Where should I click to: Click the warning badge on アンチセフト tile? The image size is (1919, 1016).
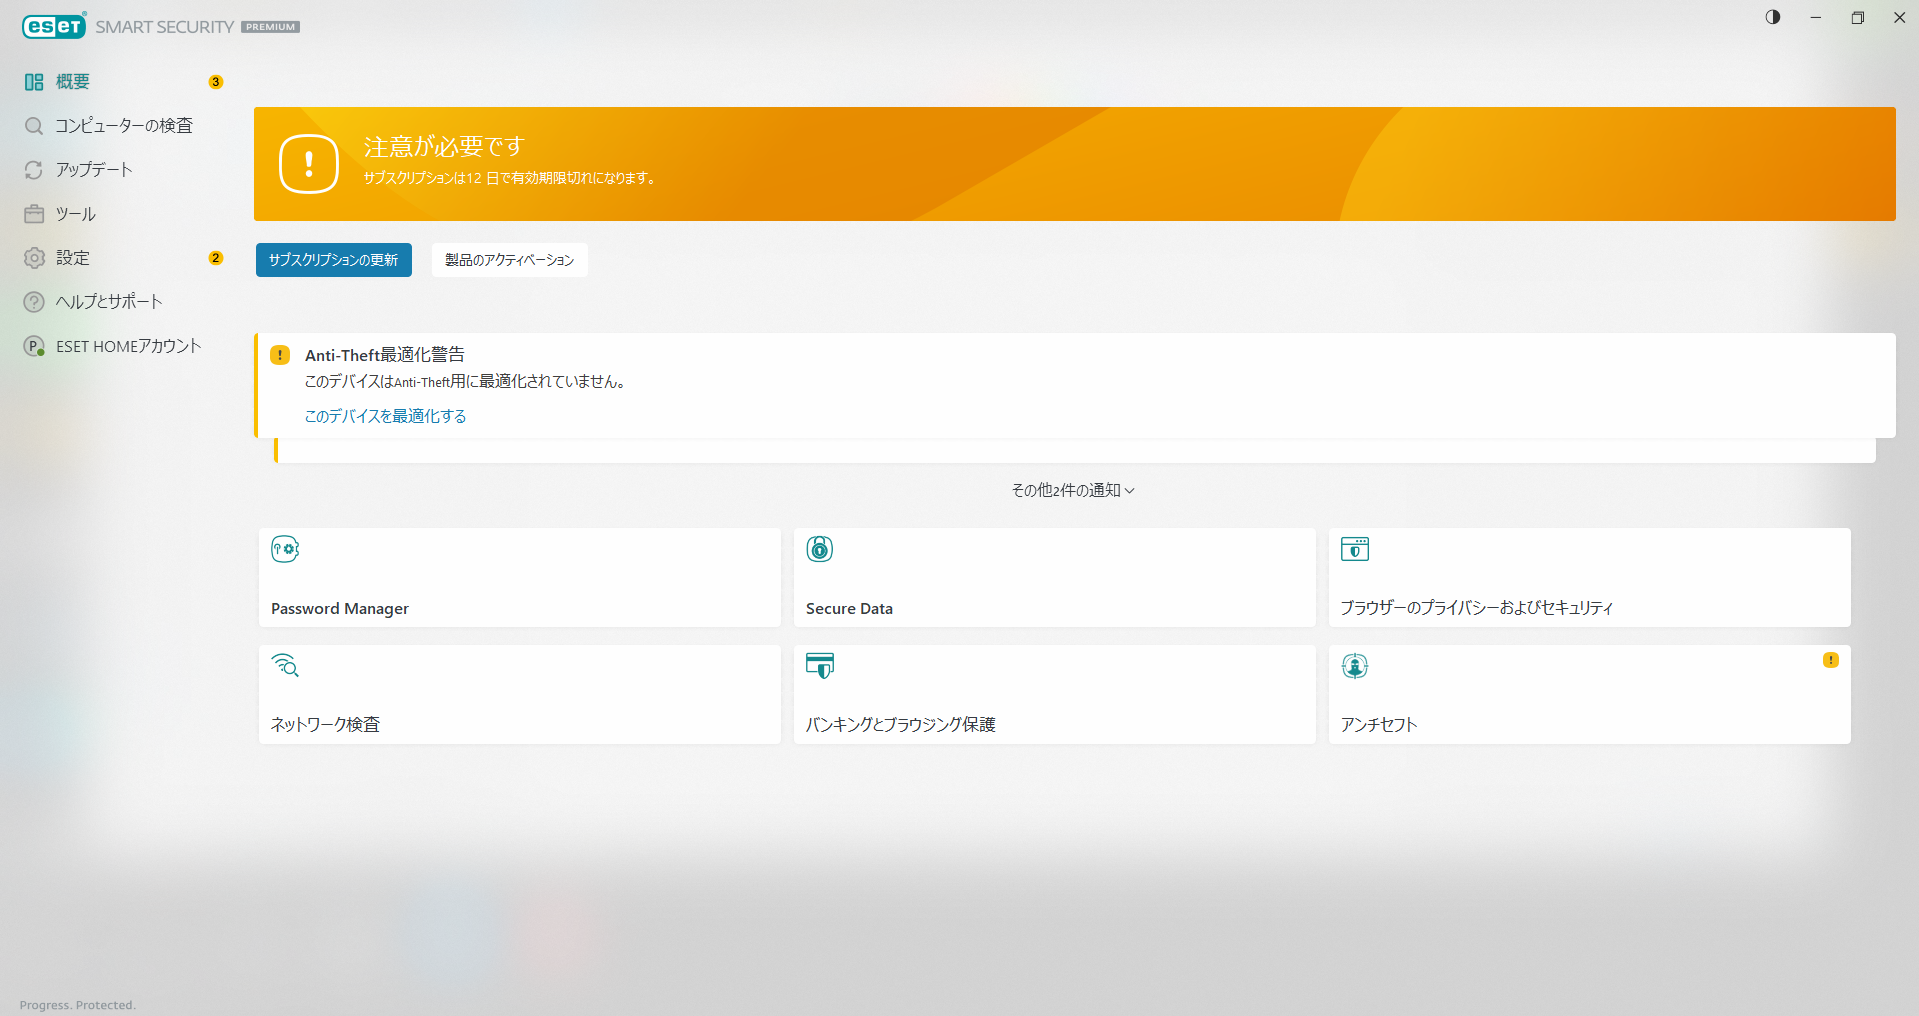[1831, 660]
